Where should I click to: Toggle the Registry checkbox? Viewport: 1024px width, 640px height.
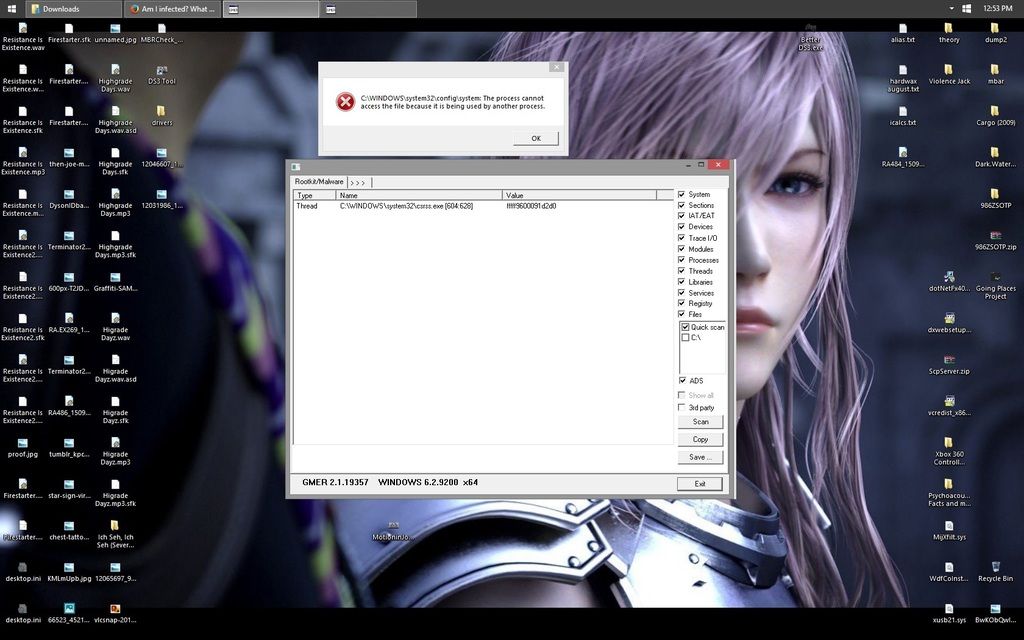point(682,303)
